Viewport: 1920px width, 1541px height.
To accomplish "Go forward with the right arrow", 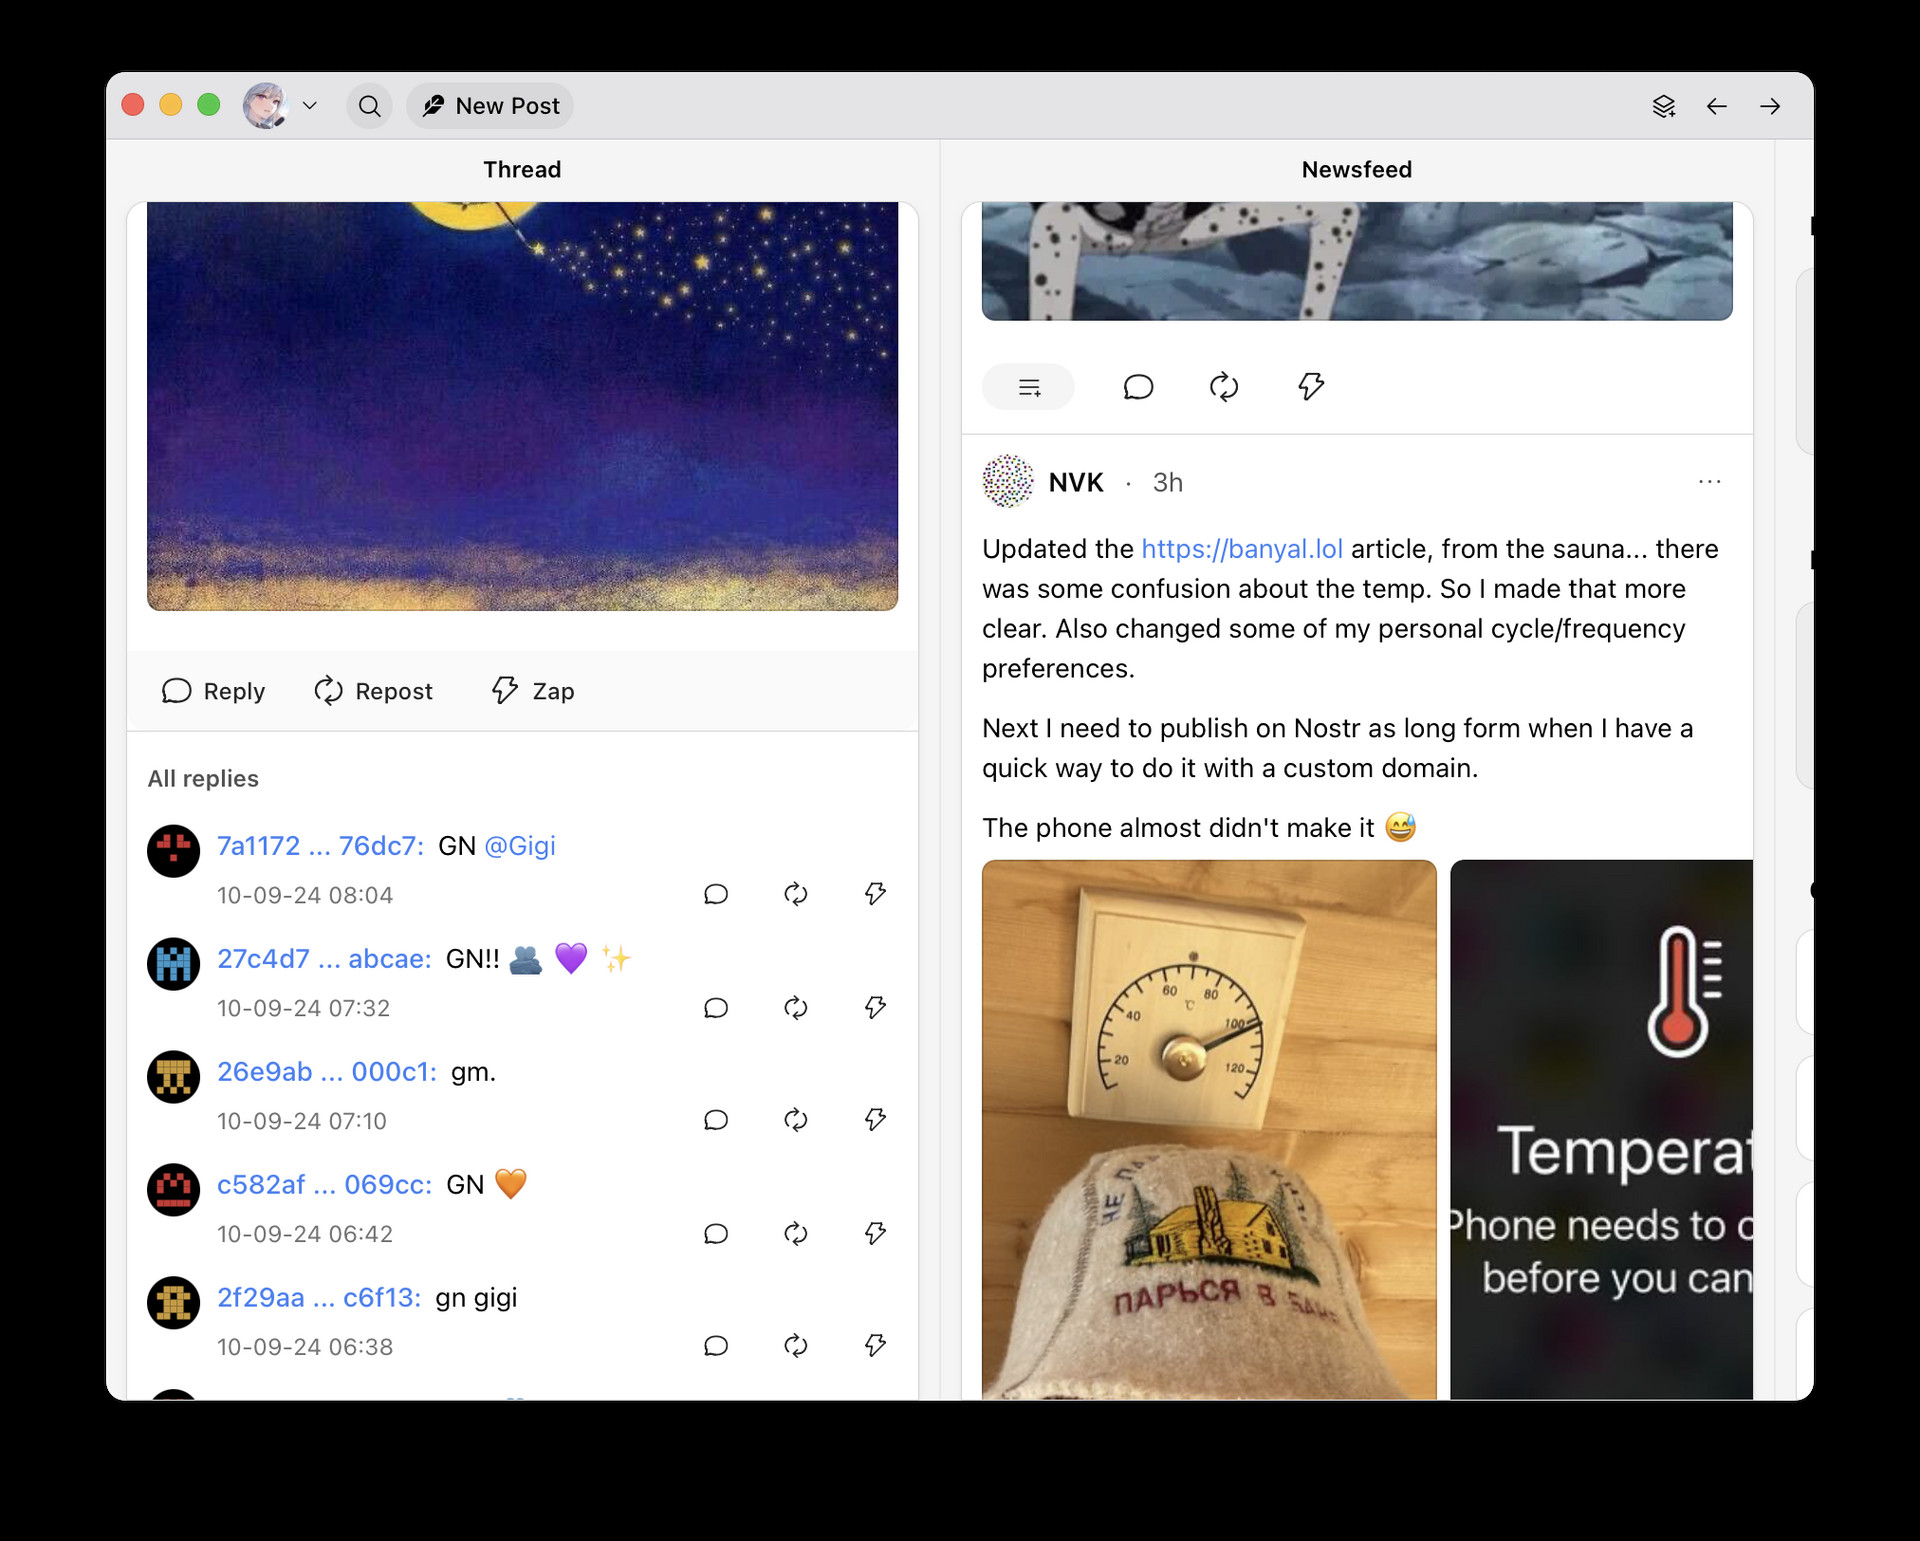I will tap(1770, 106).
